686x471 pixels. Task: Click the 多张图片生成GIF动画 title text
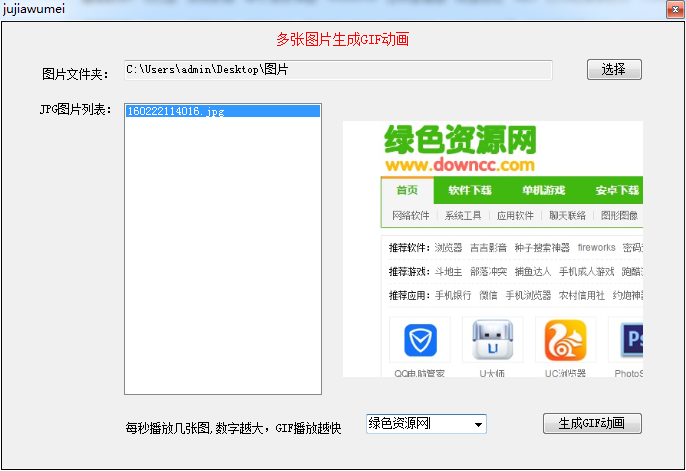coord(343,39)
